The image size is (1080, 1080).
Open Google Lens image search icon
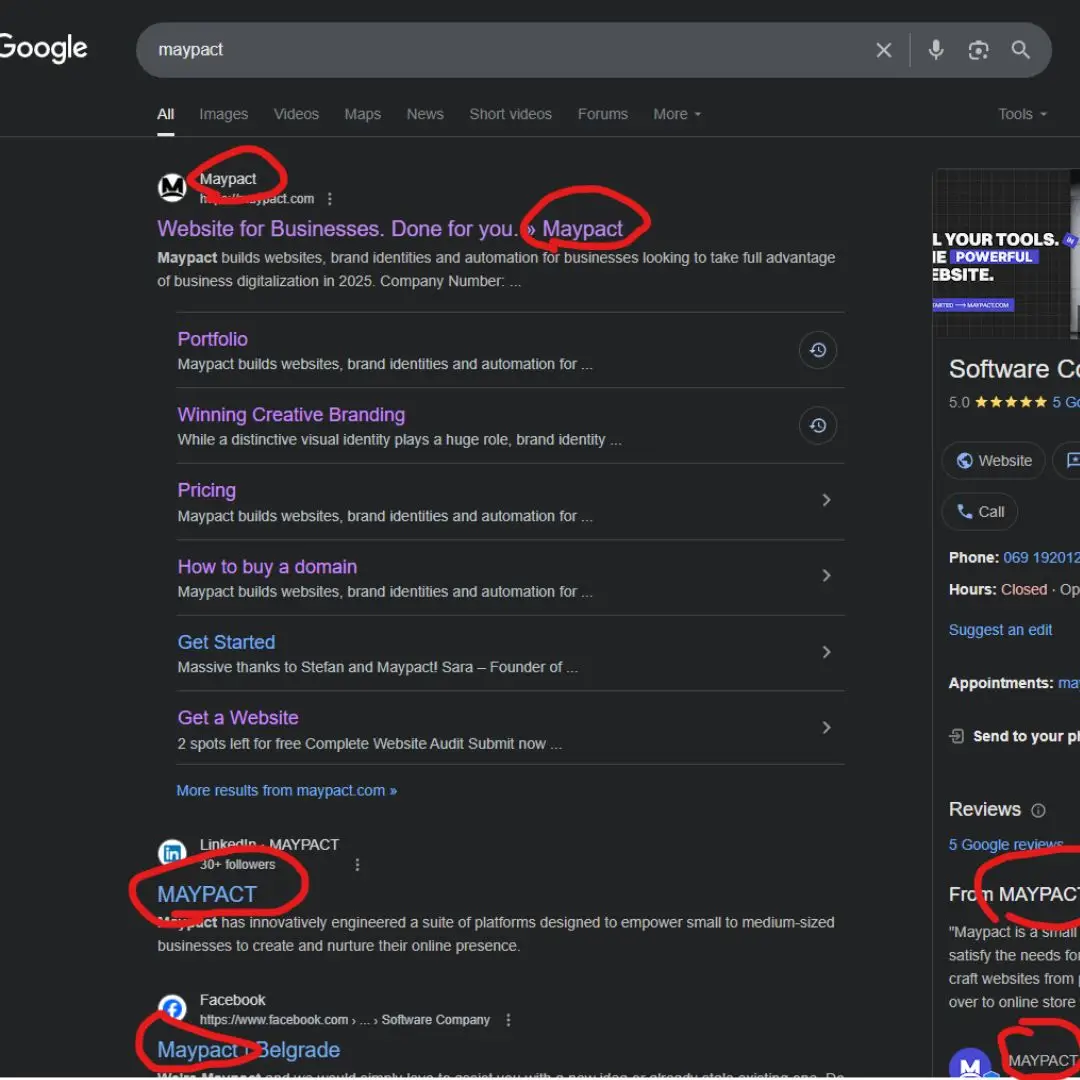pyautogui.click(x=978, y=50)
